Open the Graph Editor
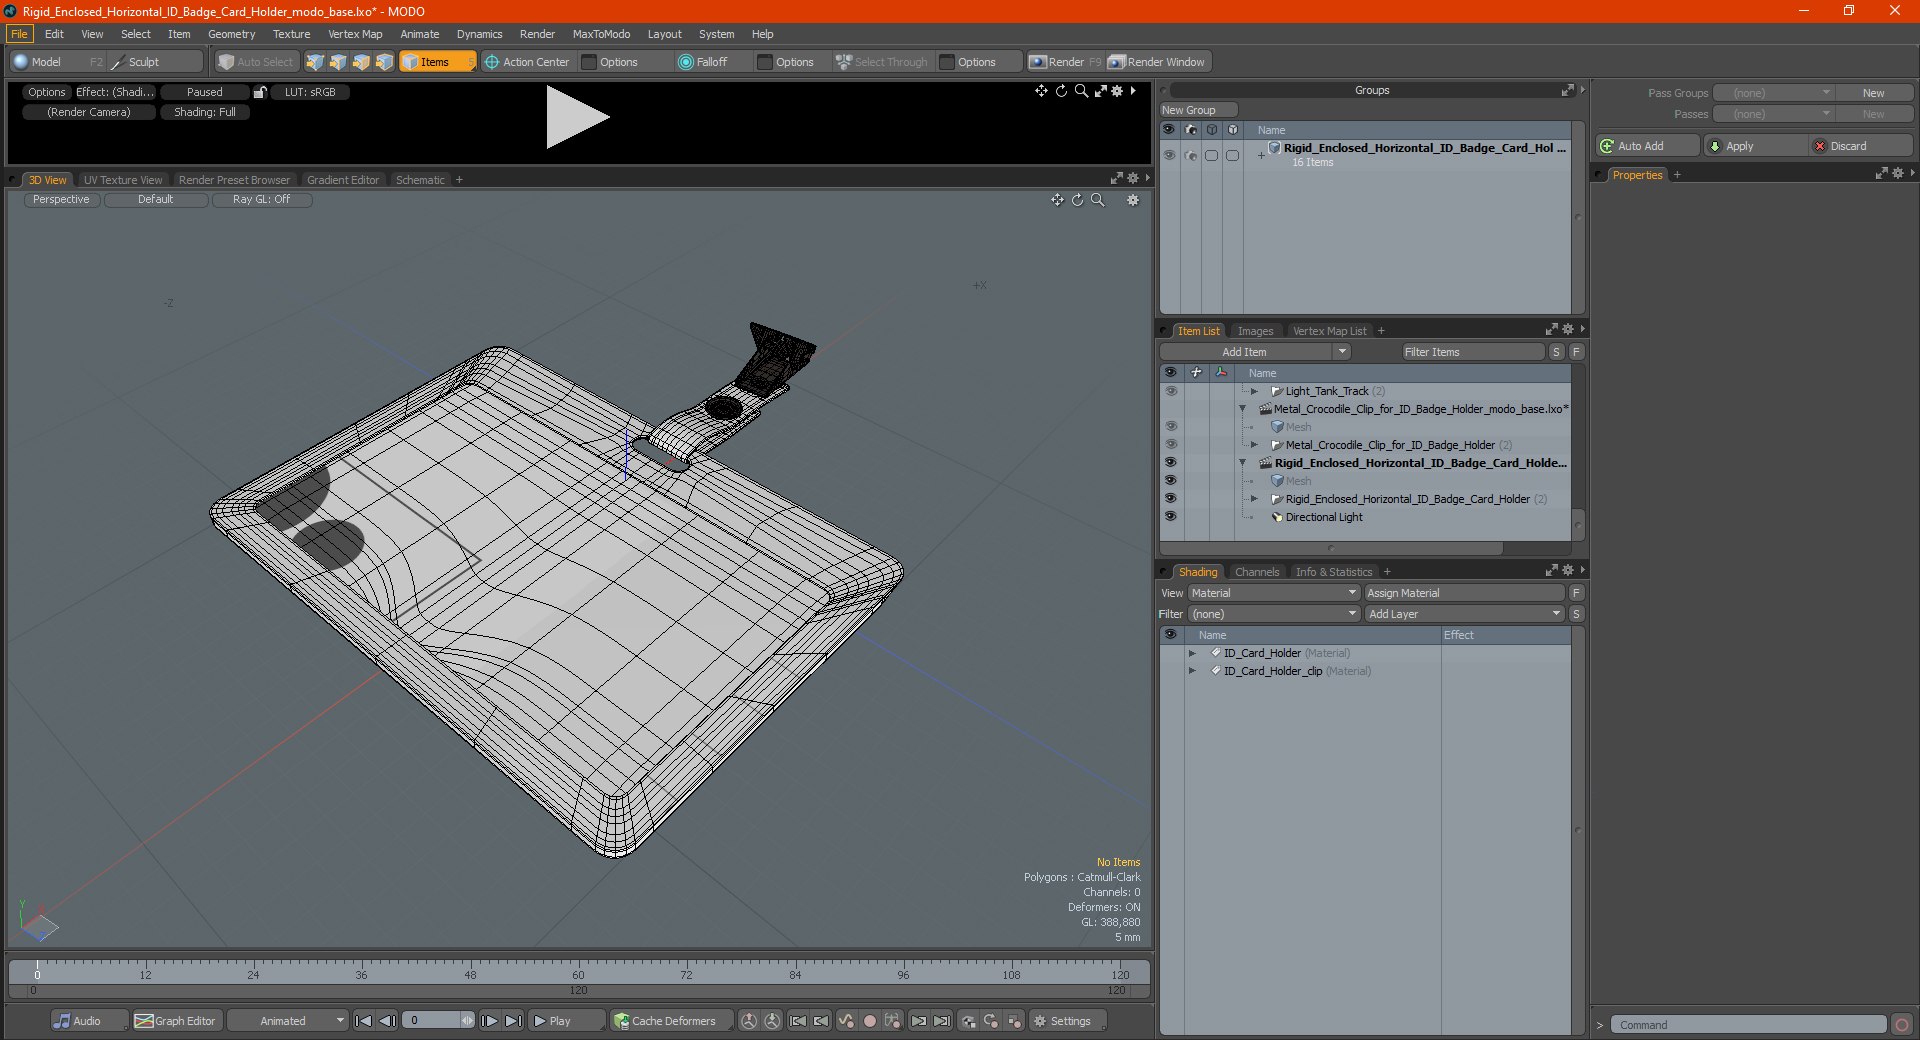 pyautogui.click(x=176, y=1021)
